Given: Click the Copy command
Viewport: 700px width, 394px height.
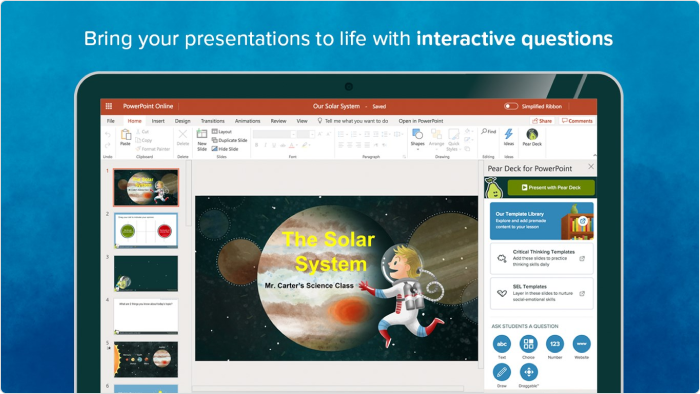Looking at the screenshot, I should 144,140.
